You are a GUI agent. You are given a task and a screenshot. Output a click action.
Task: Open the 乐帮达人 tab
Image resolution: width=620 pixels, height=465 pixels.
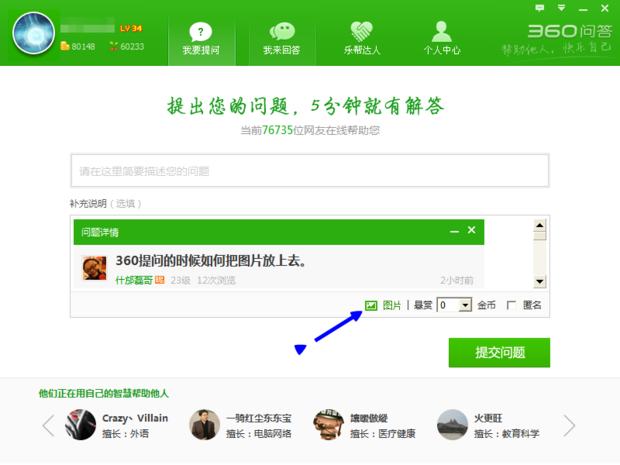point(362,40)
